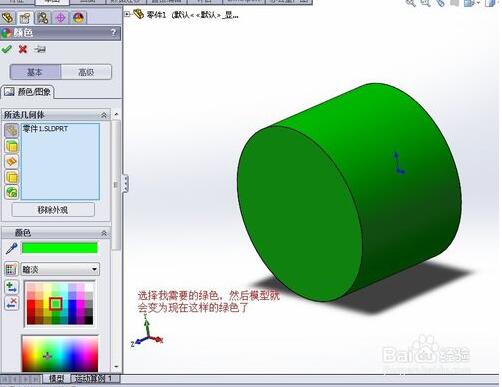502x387 pixels.
Task: Collapse the 颜色 section
Action: (104, 233)
